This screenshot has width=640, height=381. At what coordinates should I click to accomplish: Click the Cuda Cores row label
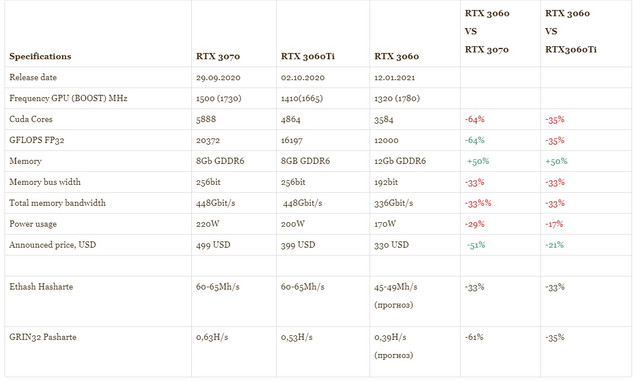(x=31, y=119)
